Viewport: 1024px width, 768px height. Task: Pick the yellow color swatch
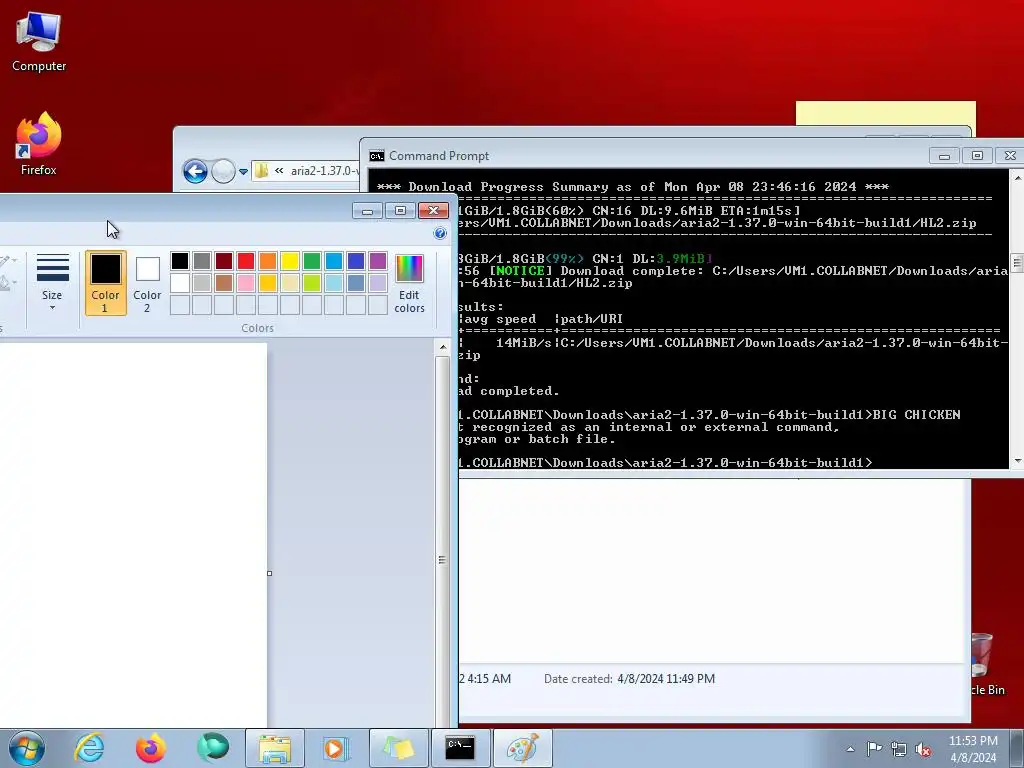(x=290, y=261)
